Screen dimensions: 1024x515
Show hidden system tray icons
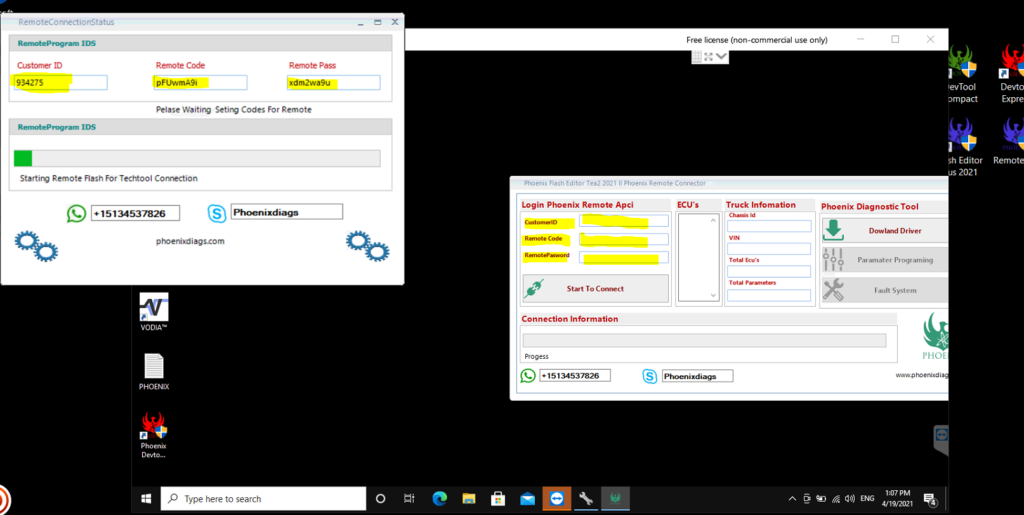point(792,499)
